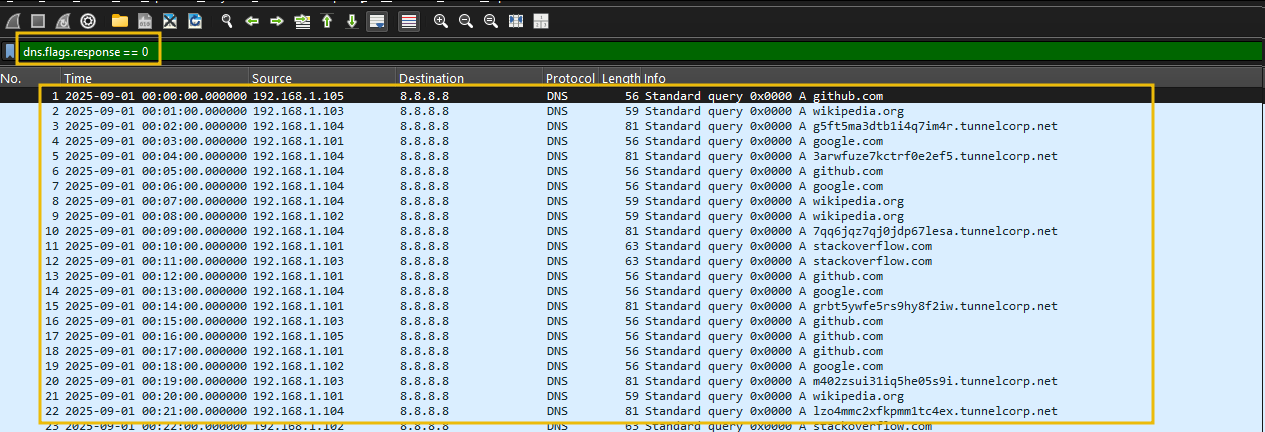Zoom in the packet list text
The height and width of the screenshot is (432, 1265).
pyautogui.click(x=441, y=21)
